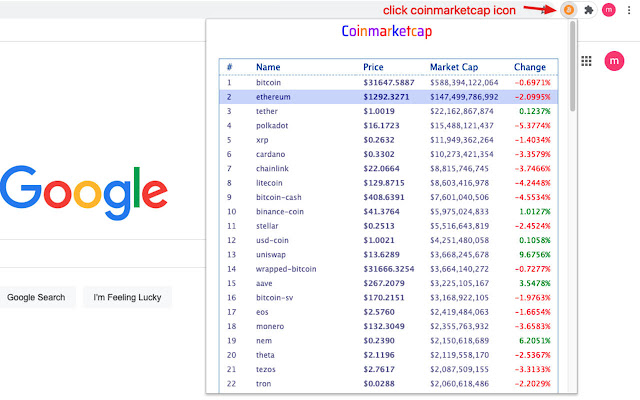Select the usd-coin row name

[272, 240]
